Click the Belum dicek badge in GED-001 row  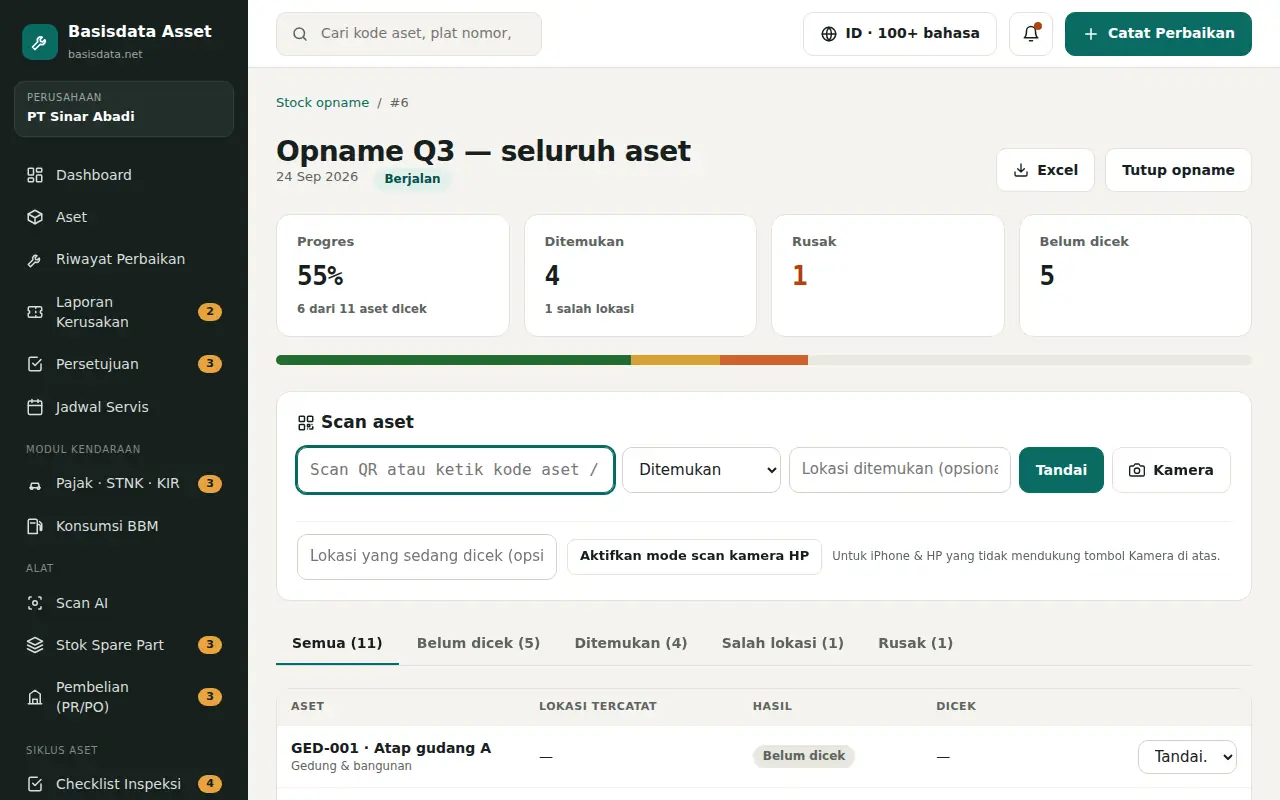click(804, 756)
